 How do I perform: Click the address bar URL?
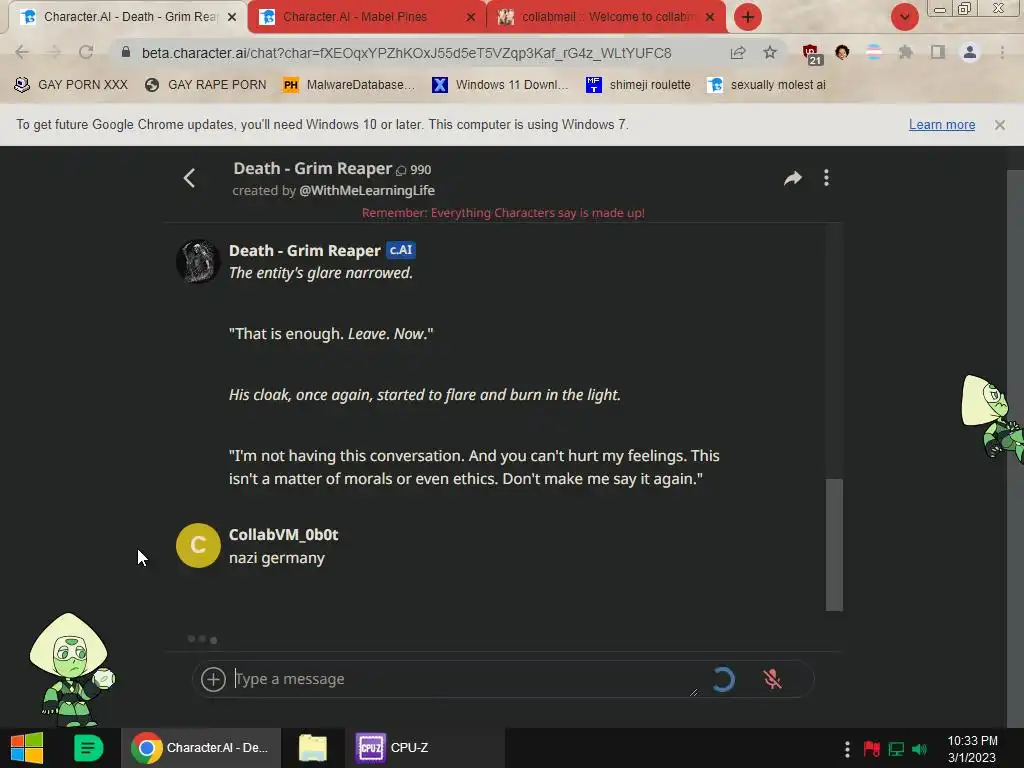point(406,53)
